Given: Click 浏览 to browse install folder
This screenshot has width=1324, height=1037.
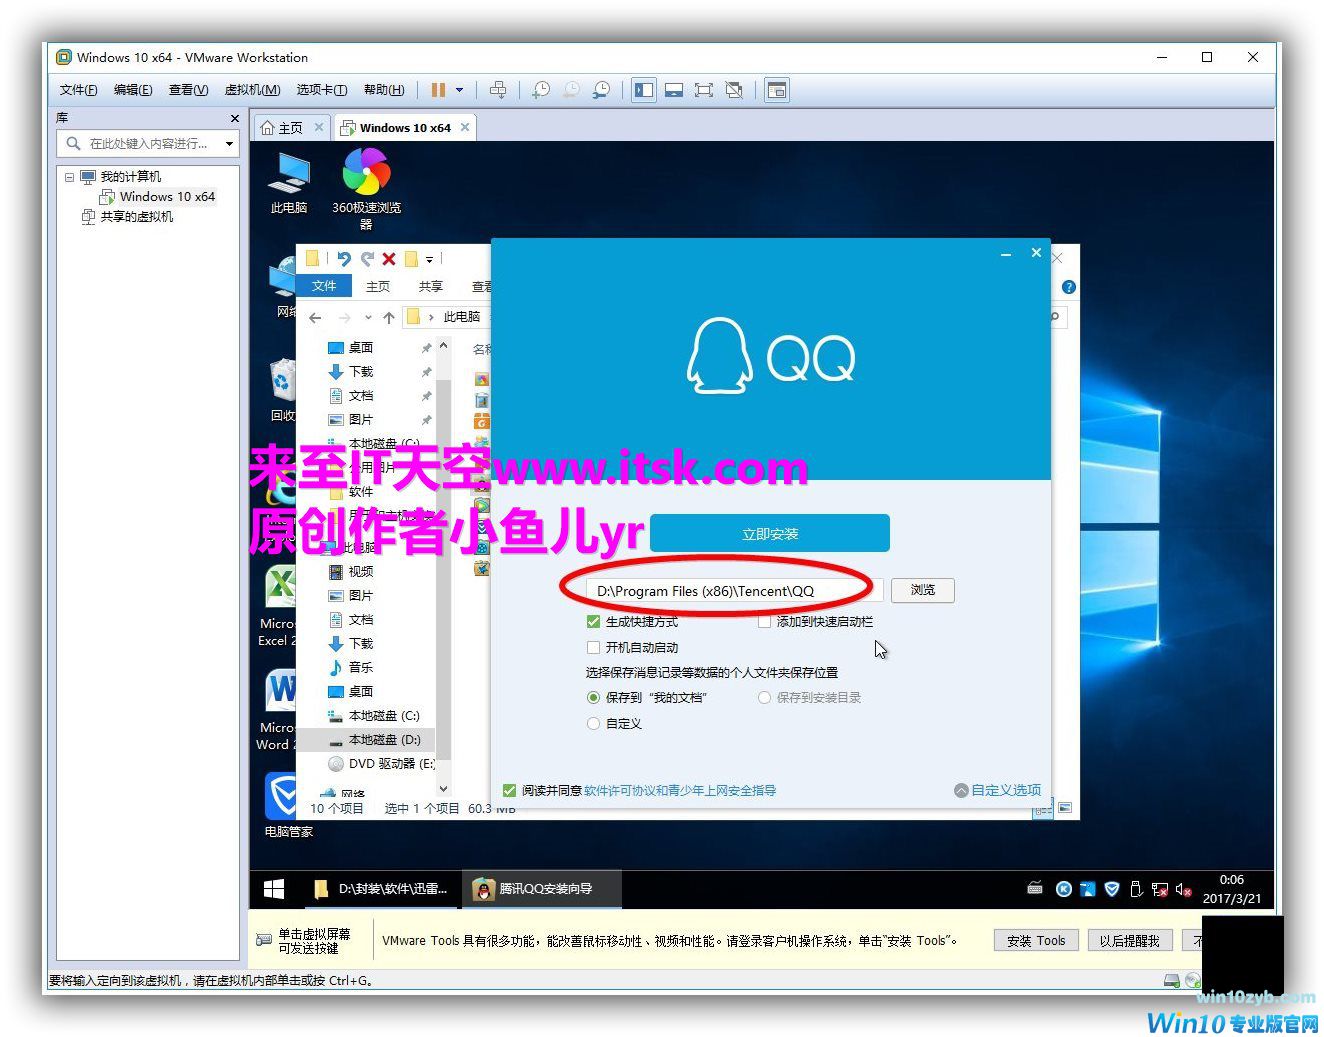Looking at the screenshot, I should click(923, 590).
